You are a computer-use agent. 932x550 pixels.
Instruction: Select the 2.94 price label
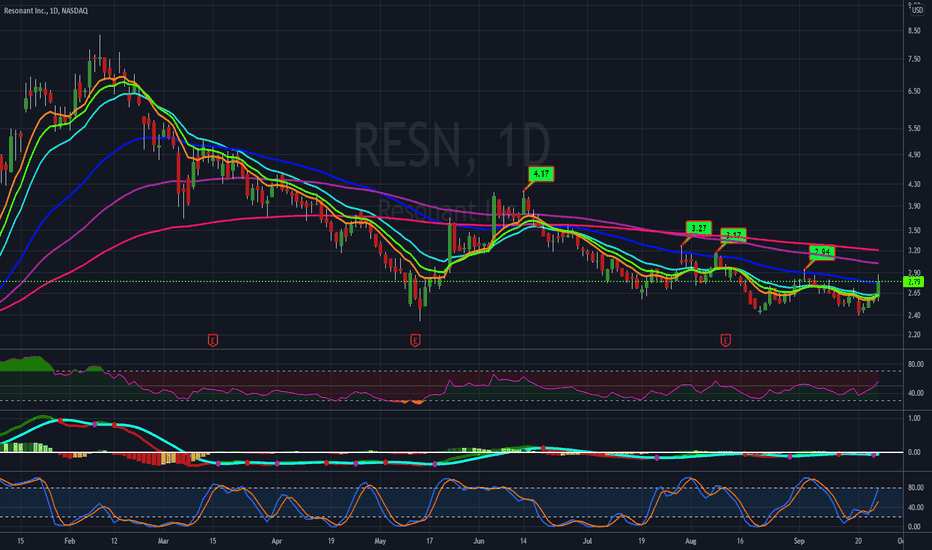click(x=822, y=252)
